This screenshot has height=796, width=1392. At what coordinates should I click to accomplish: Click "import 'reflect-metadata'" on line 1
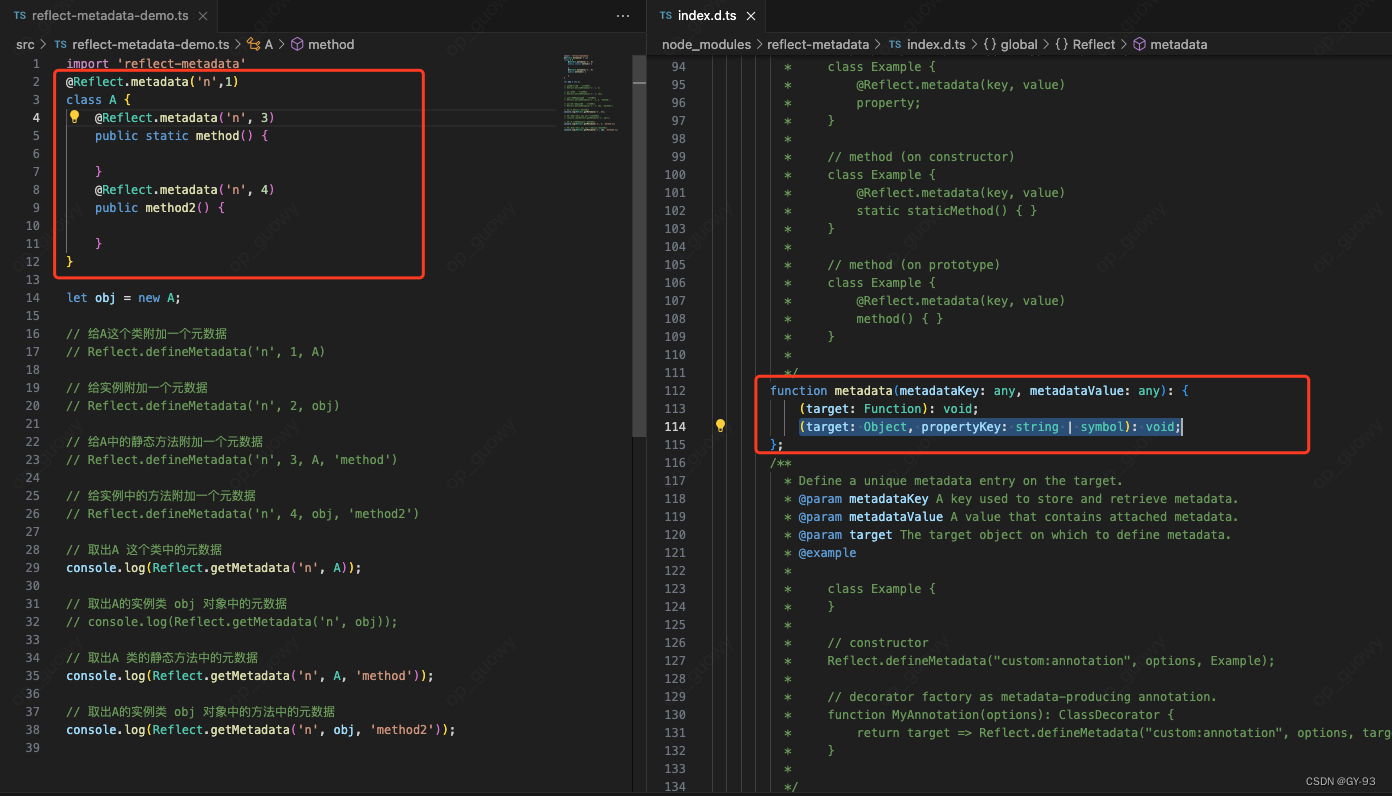(156, 63)
